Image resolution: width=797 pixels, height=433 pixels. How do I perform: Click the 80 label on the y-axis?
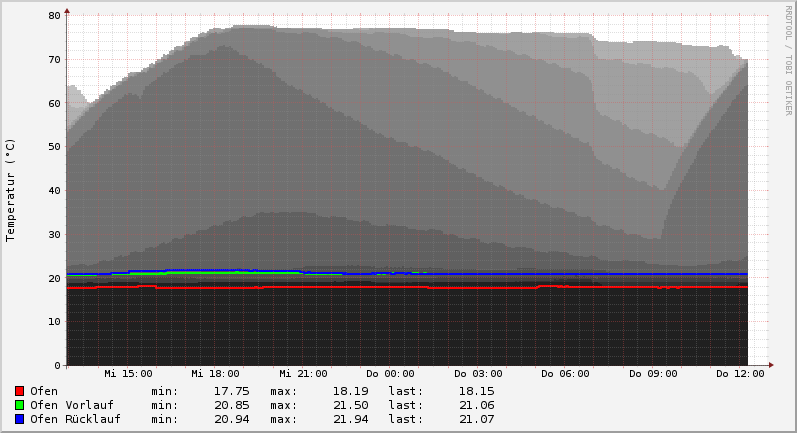point(53,16)
